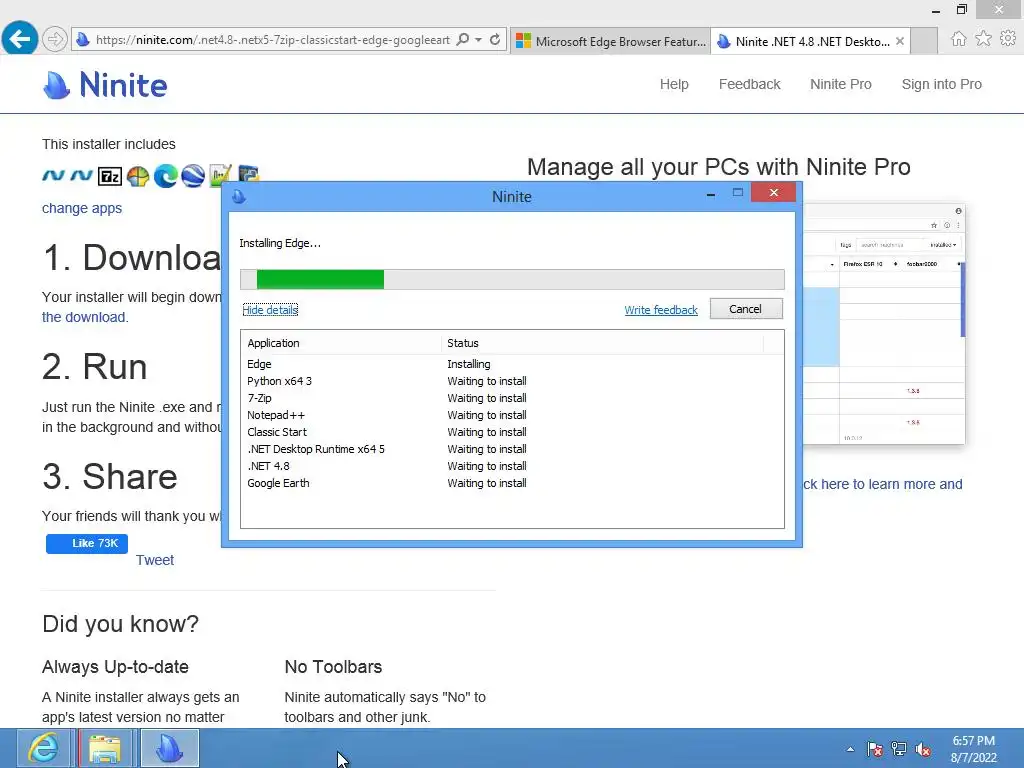Click the Action Center flag tray icon
Image resolution: width=1024 pixels, height=768 pixels.
(x=874, y=749)
